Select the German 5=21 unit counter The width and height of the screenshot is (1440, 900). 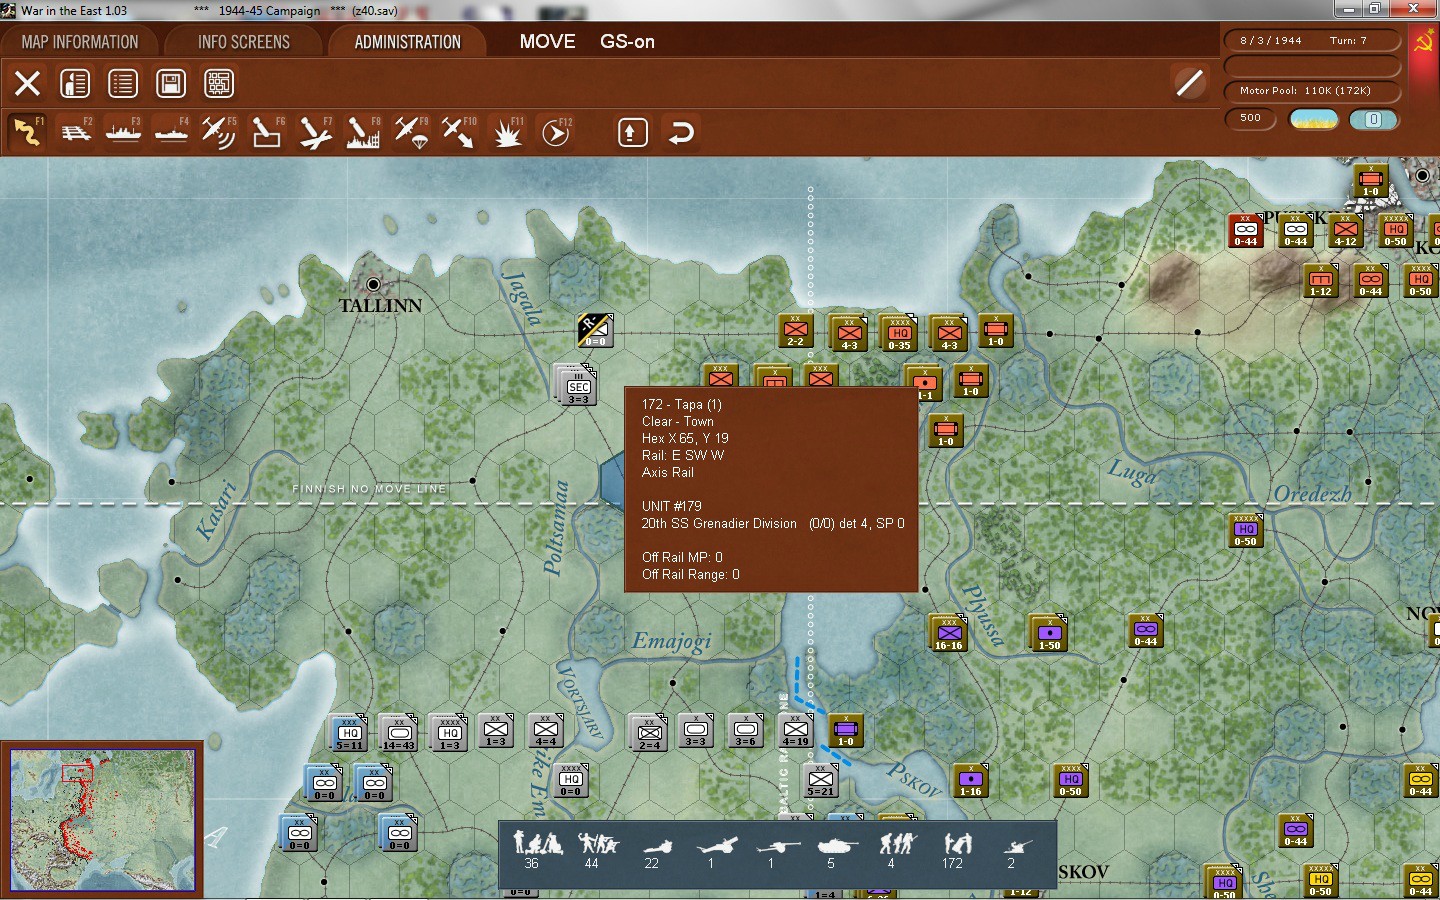tap(821, 780)
